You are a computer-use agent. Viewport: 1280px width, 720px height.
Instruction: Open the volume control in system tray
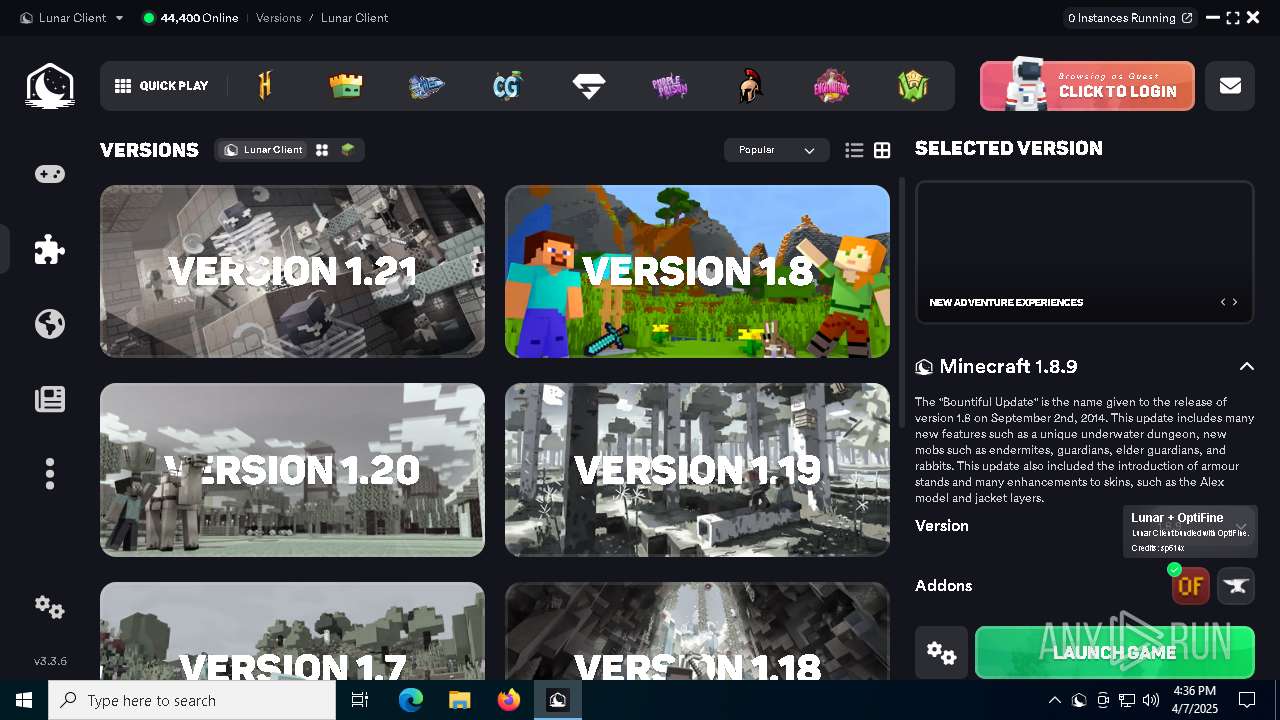click(1151, 700)
